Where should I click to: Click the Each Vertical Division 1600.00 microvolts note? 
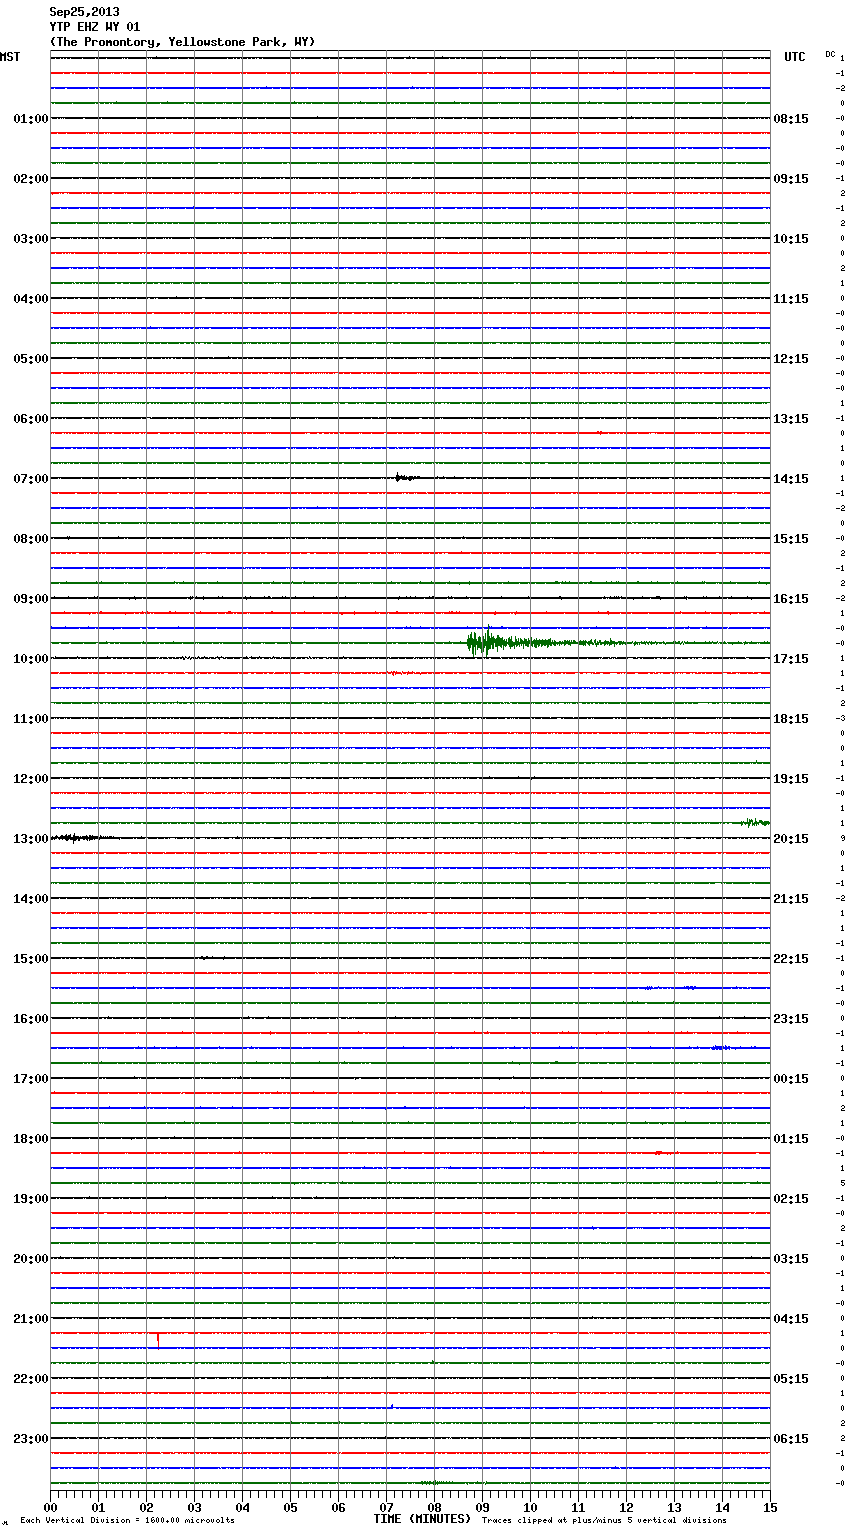pyautogui.click(x=127, y=1521)
